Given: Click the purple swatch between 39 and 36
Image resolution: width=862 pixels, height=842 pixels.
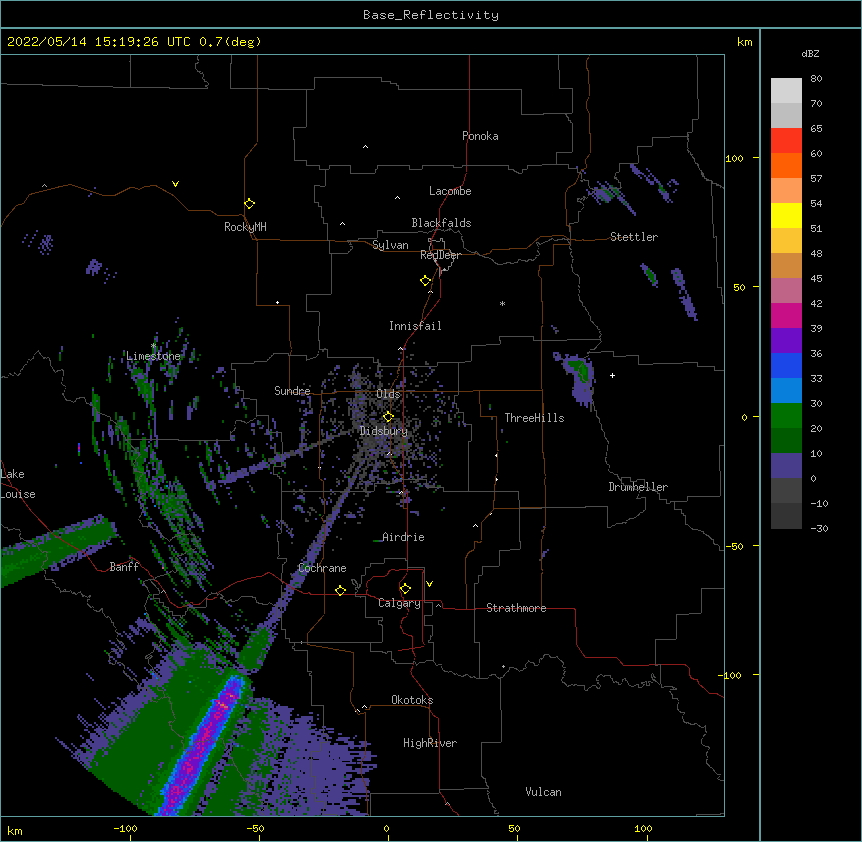Looking at the screenshot, I should click(x=786, y=340).
